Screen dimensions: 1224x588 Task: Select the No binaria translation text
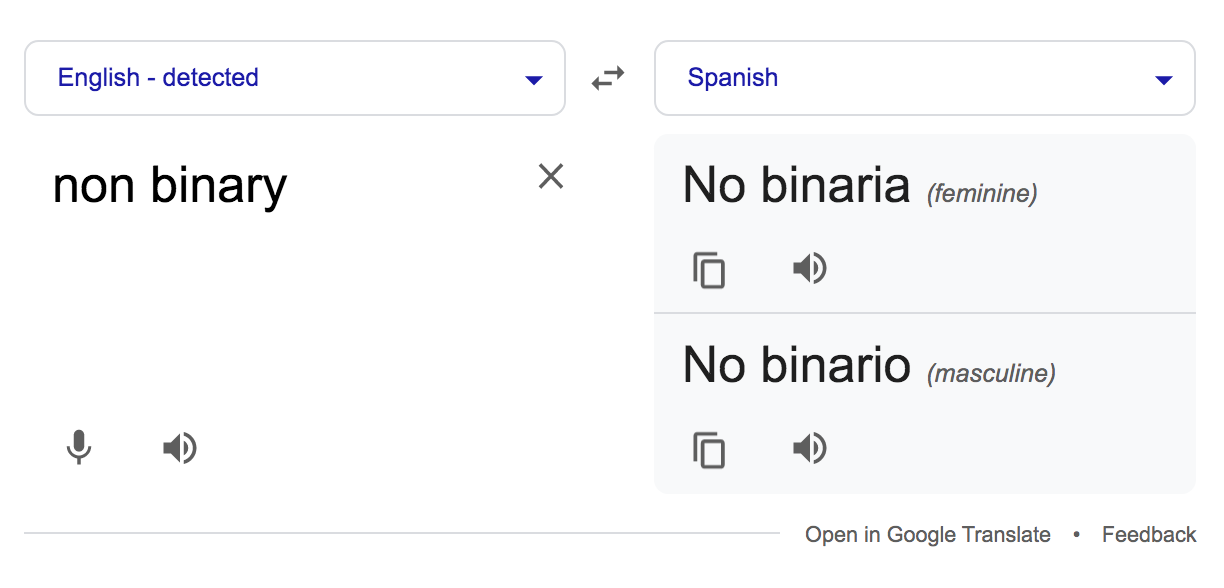(x=796, y=186)
